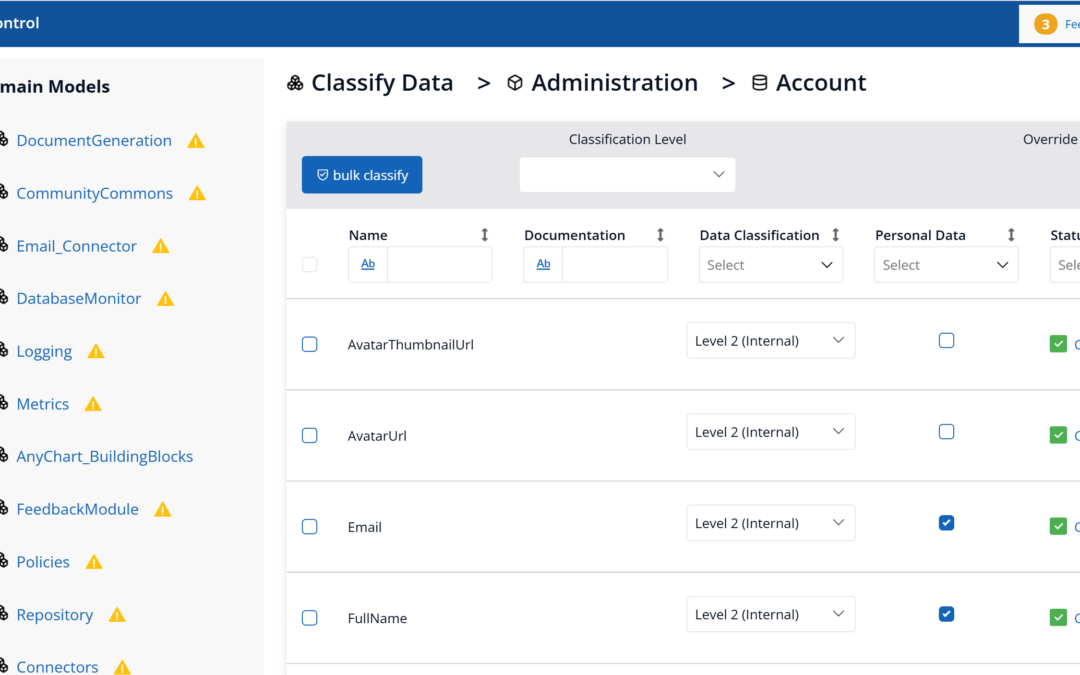
Task: Enable Personal Data for AvatarThumbnailUrl
Action: click(x=946, y=341)
